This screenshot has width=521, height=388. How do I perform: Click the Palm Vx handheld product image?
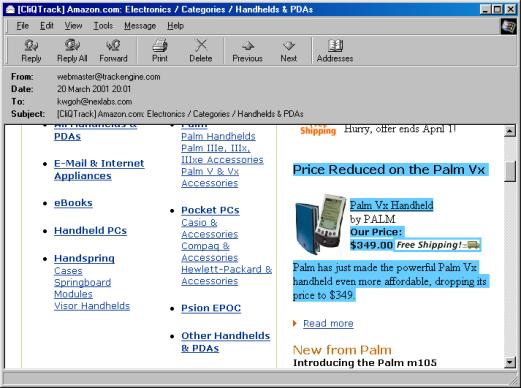321,225
